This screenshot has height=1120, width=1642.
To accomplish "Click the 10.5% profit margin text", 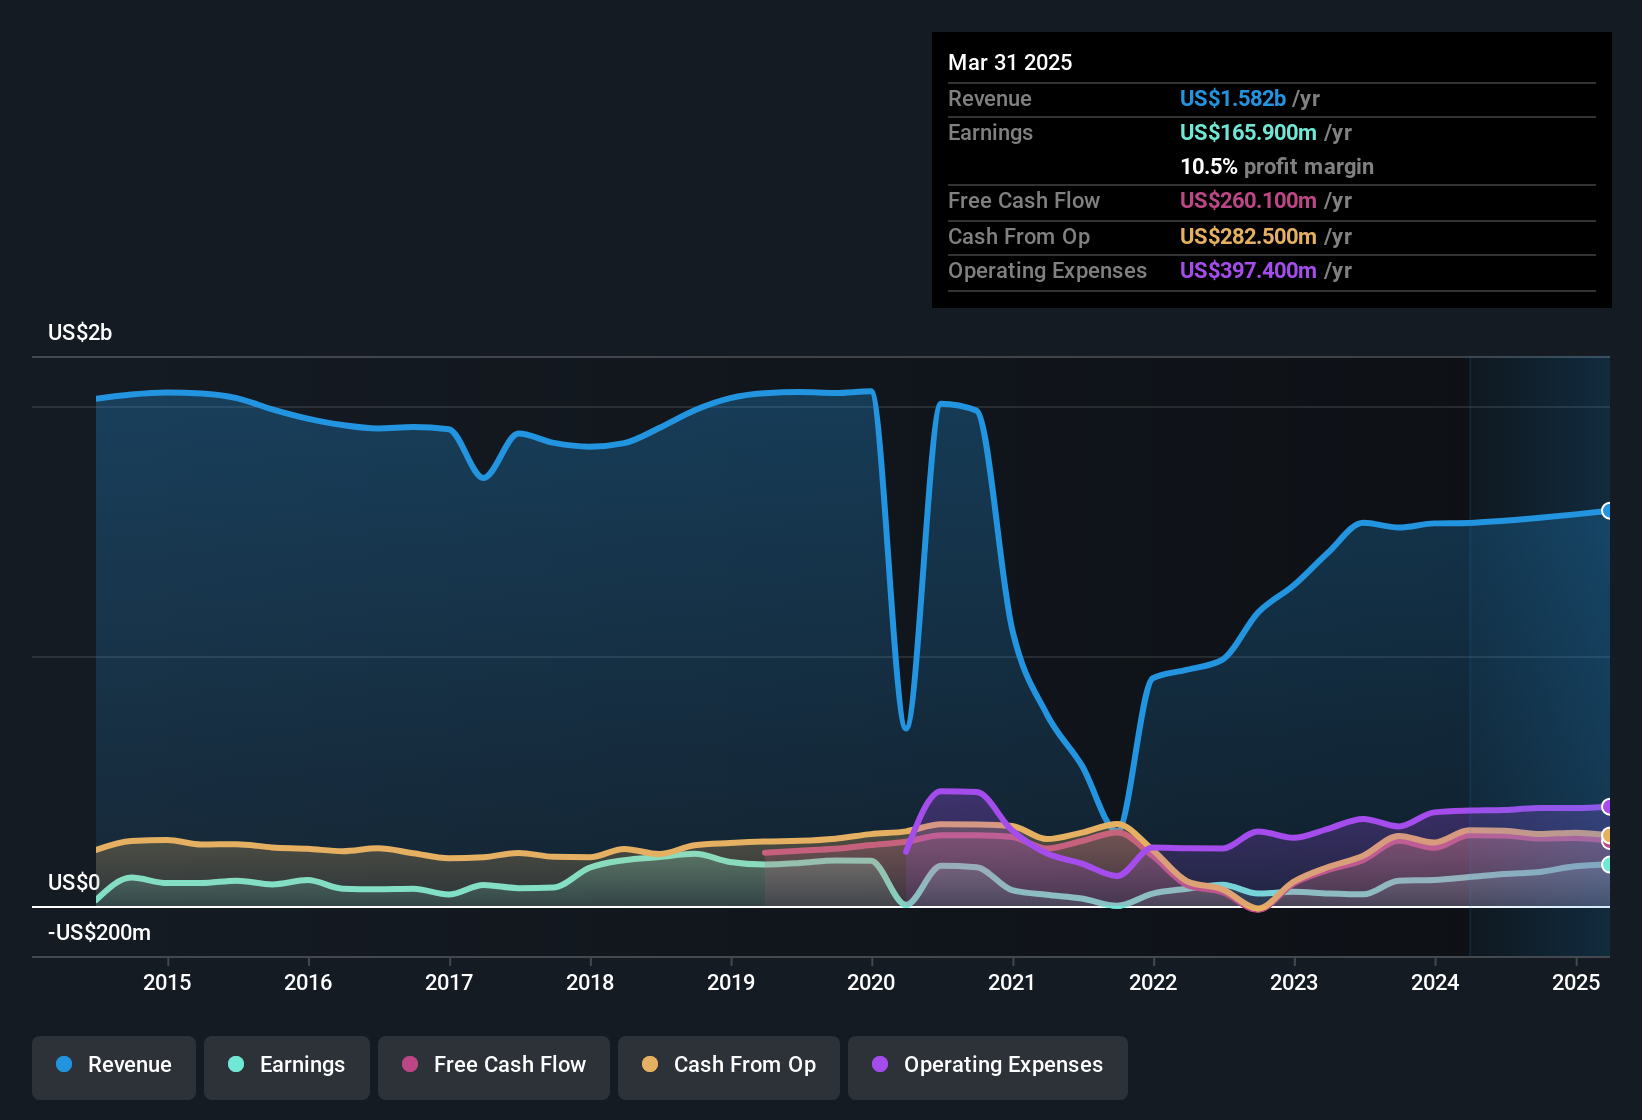I will click(1276, 166).
